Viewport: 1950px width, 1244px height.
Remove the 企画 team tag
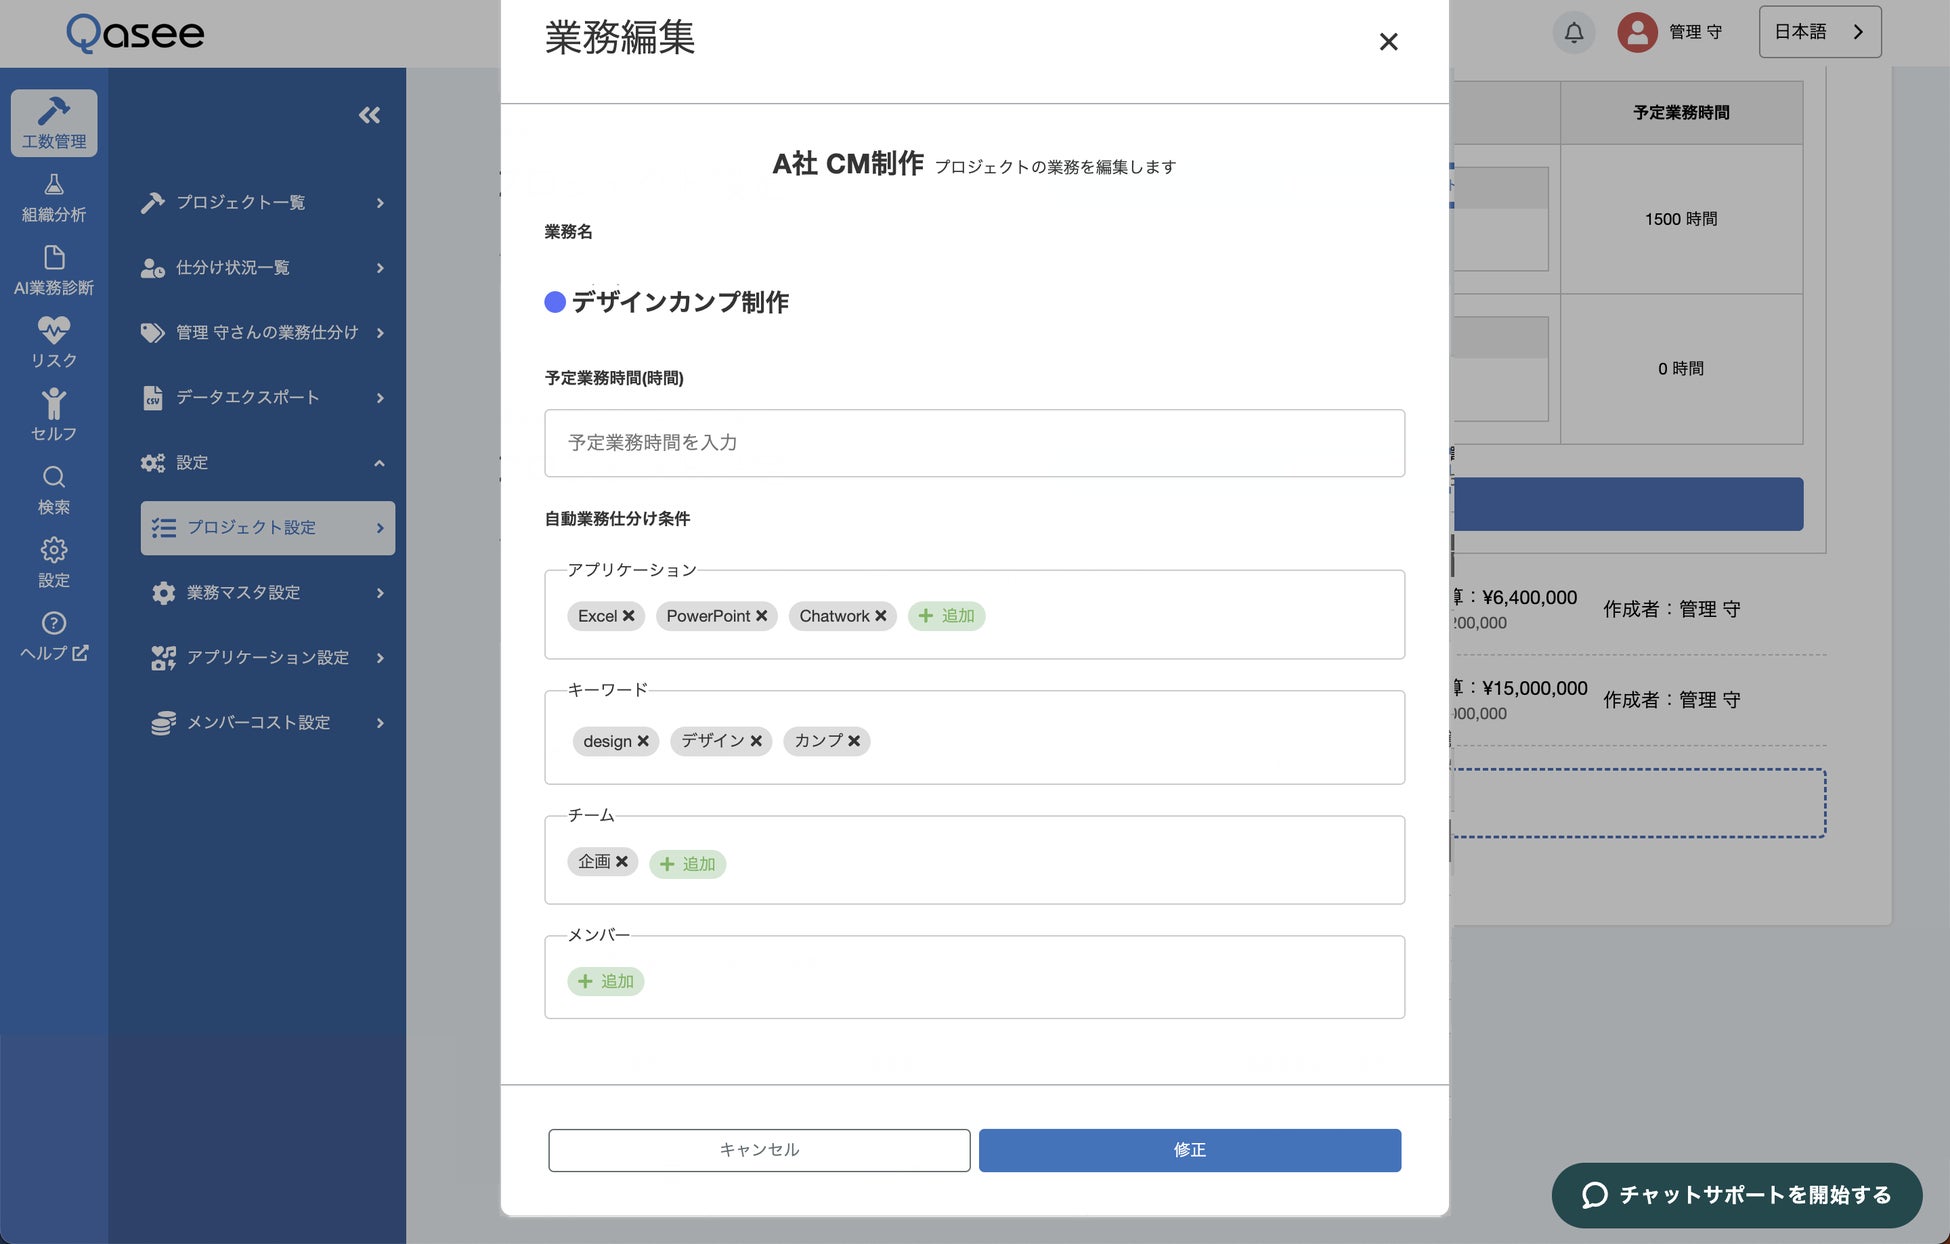tap(622, 861)
